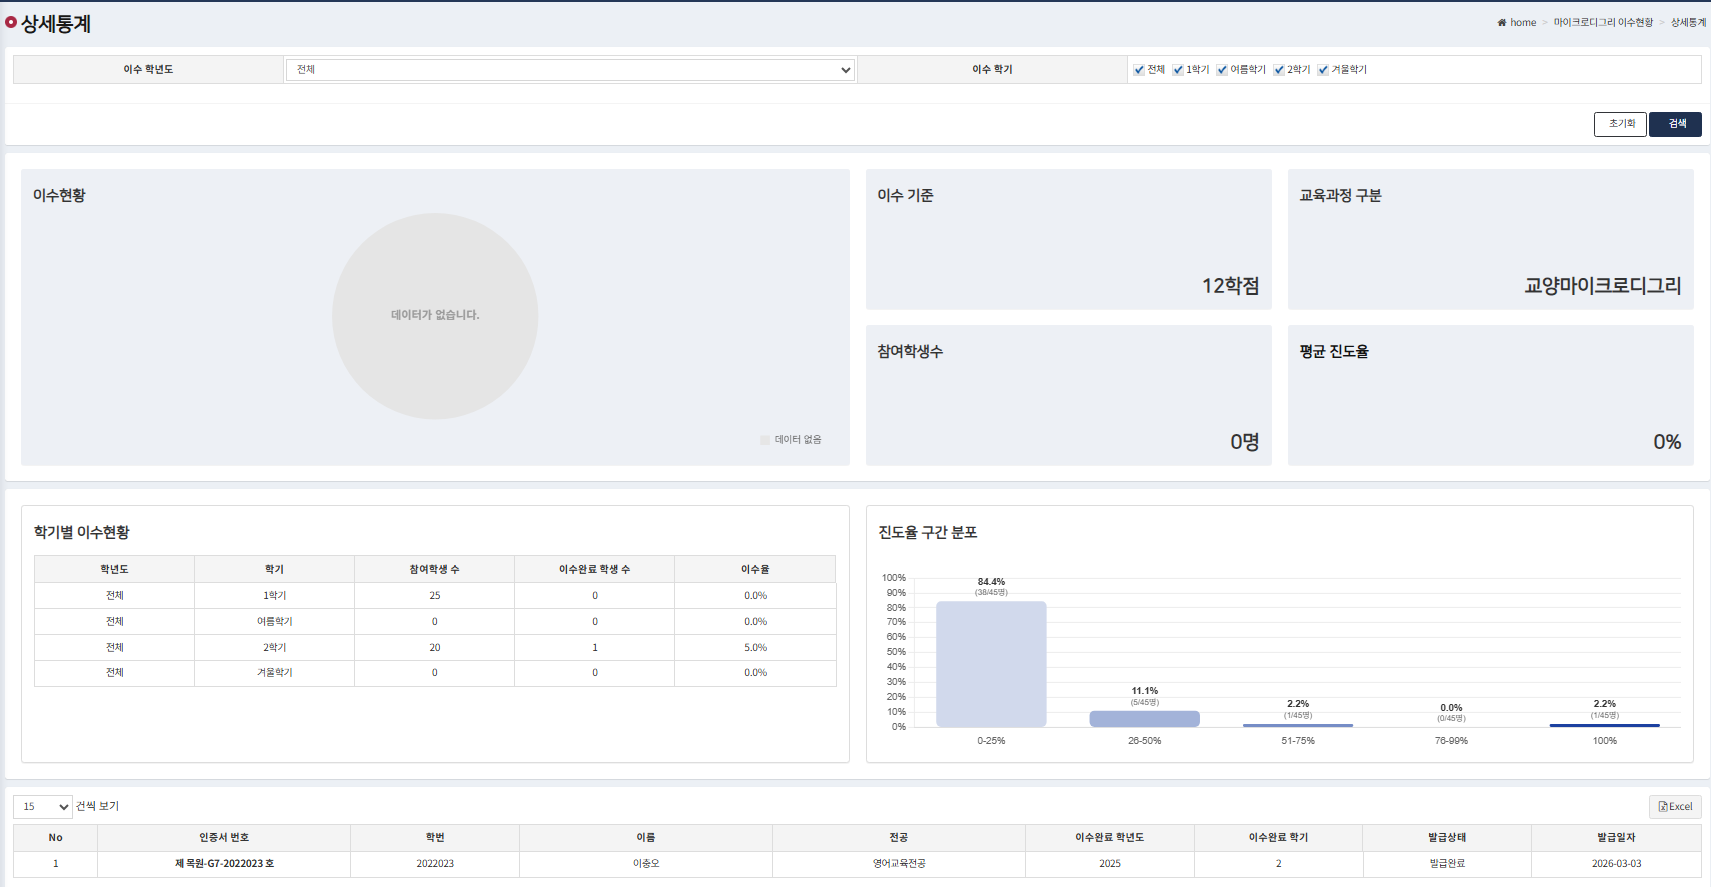Reset filters with 초기화 button

click(1620, 124)
